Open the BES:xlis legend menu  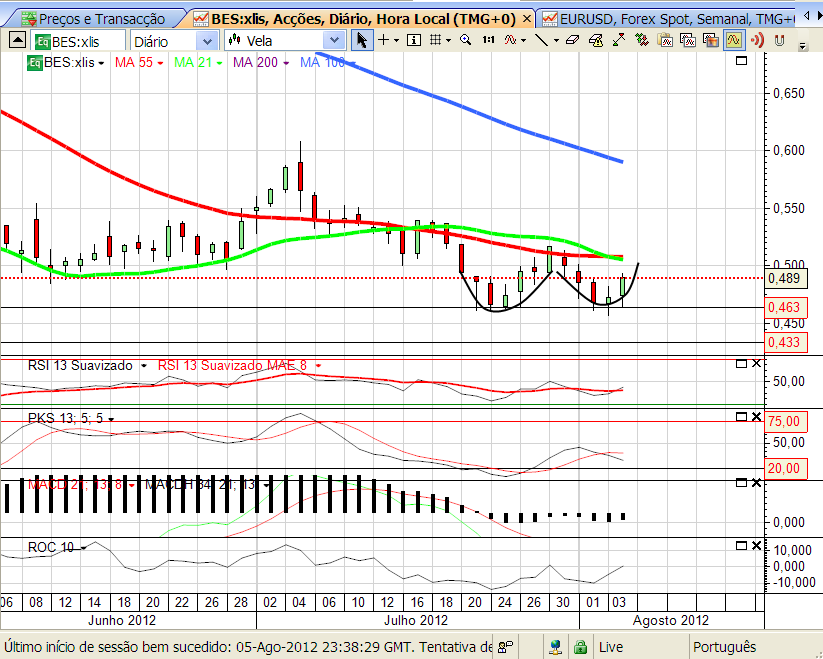tap(101, 63)
